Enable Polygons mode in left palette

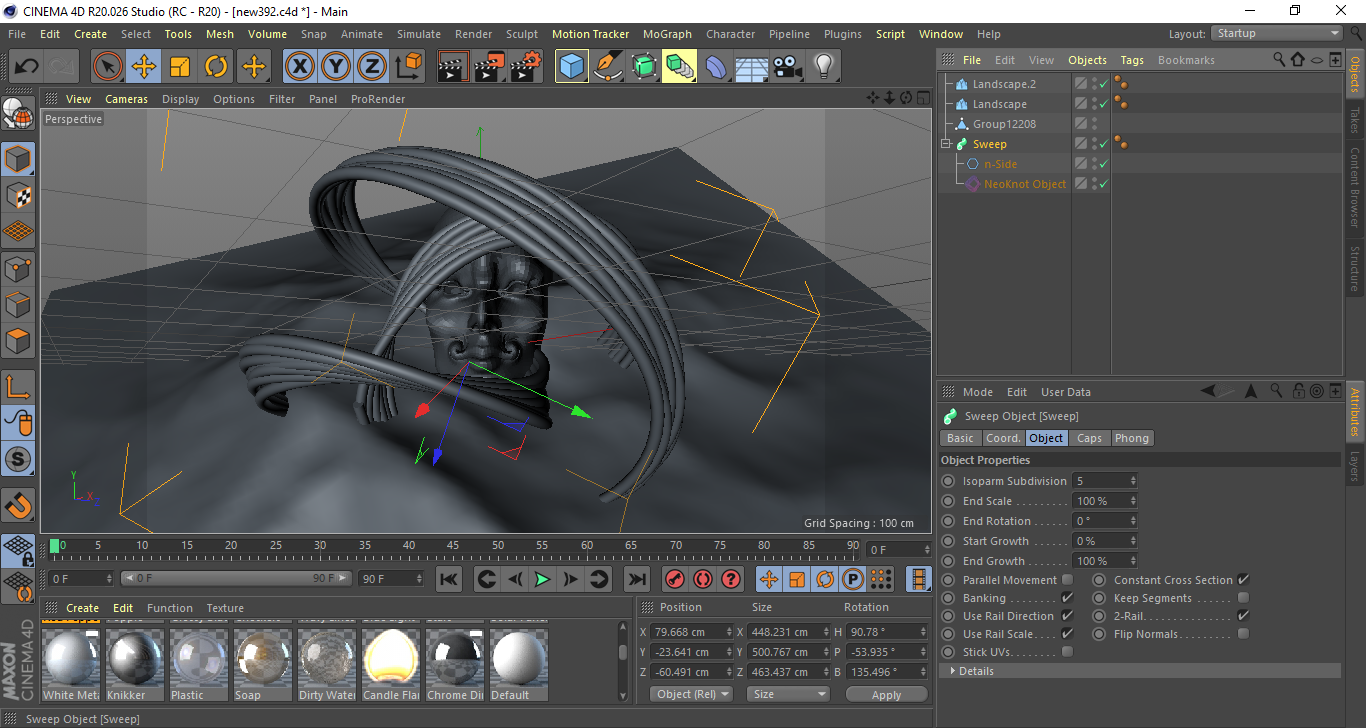click(x=18, y=340)
